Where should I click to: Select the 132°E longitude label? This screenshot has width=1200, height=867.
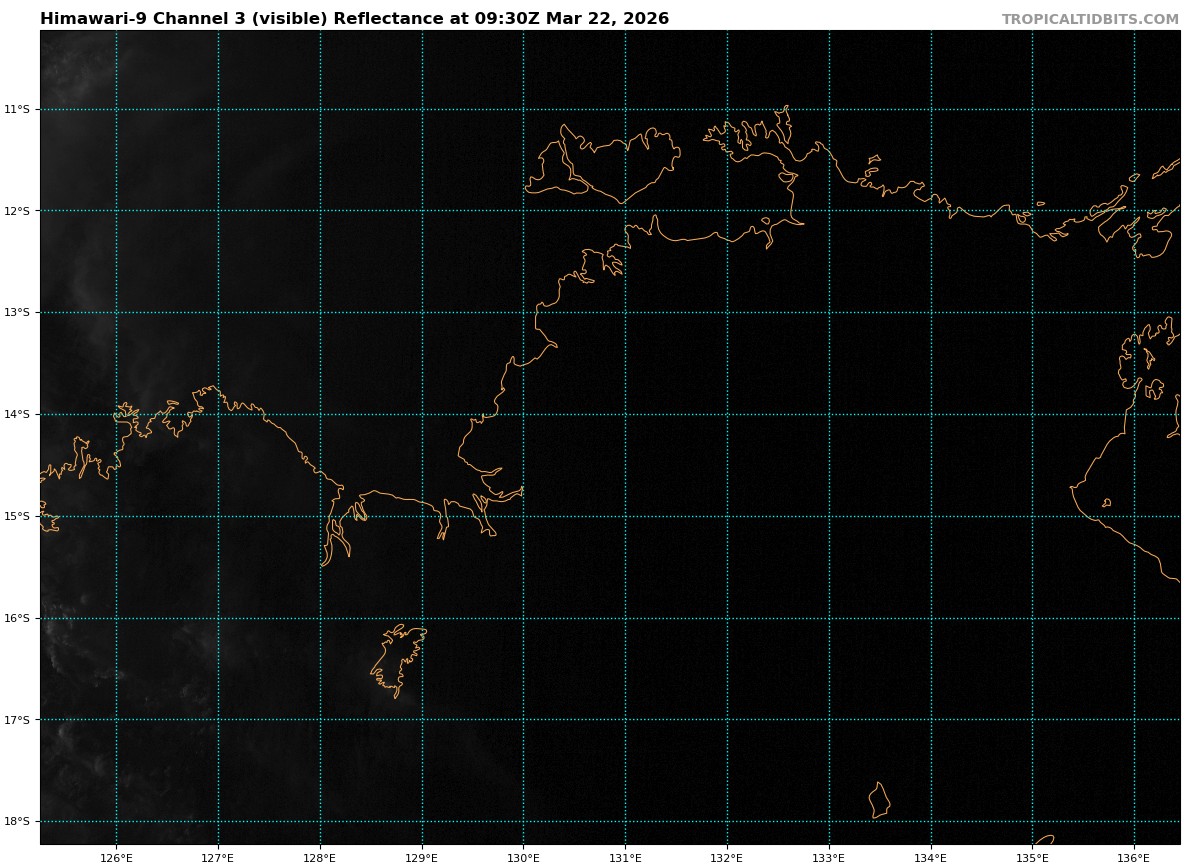pos(727,857)
